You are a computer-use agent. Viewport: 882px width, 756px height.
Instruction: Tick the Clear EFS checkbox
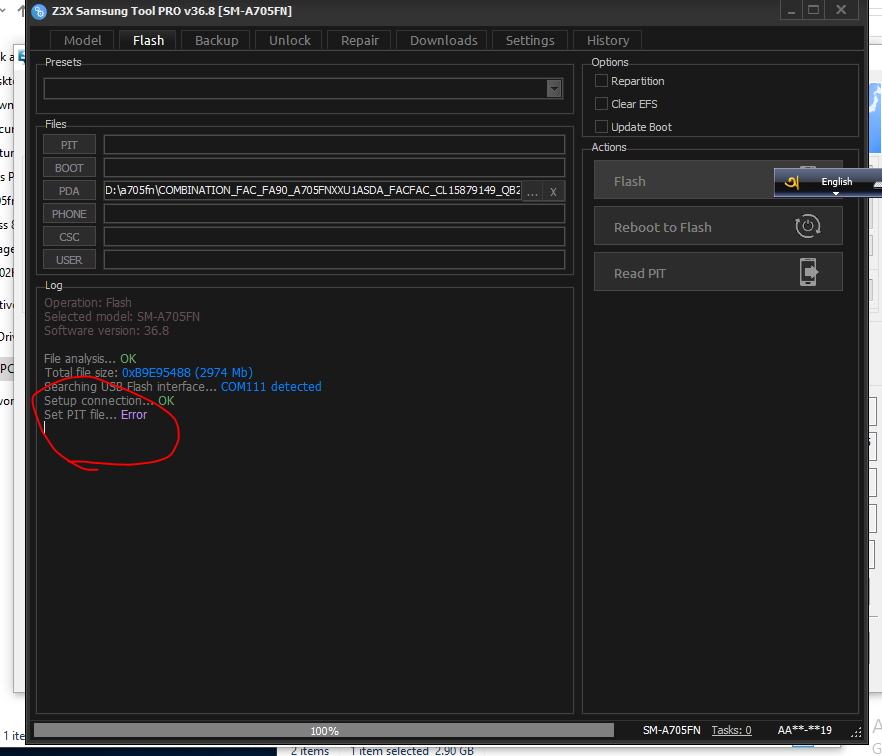click(x=601, y=104)
